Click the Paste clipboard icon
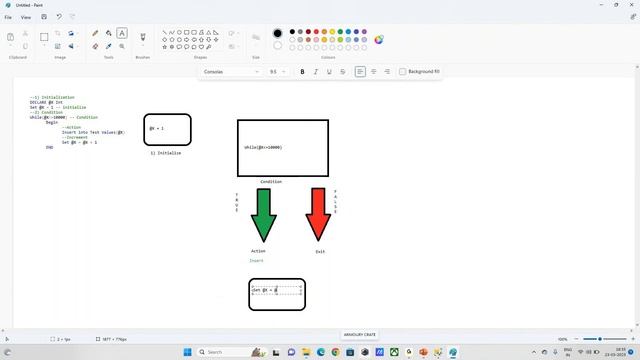The height and width of the screenshot is (360, 640). 11,37
